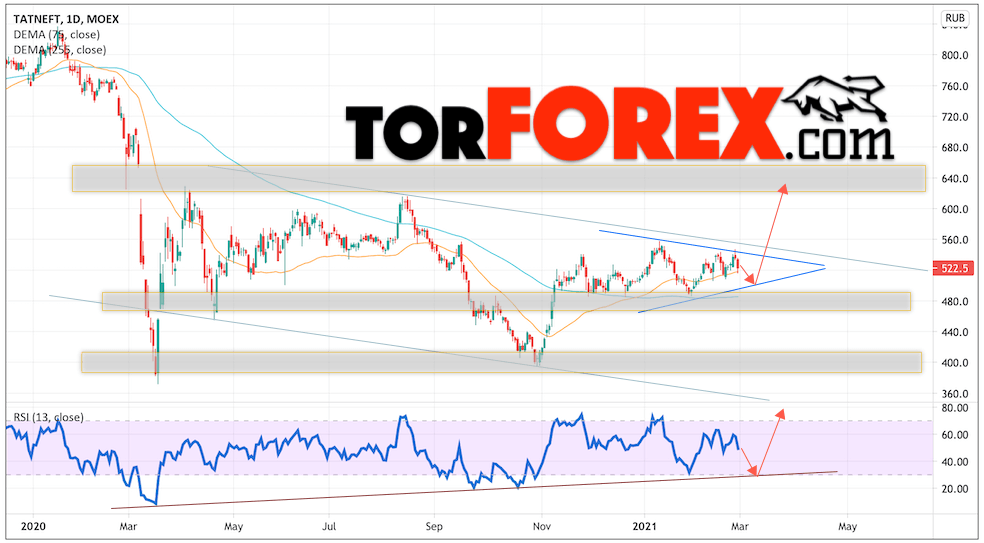Screen dimensions: 984x543
Task: Select the DEMA (255, close) indicator label
Action: [59, 50]
